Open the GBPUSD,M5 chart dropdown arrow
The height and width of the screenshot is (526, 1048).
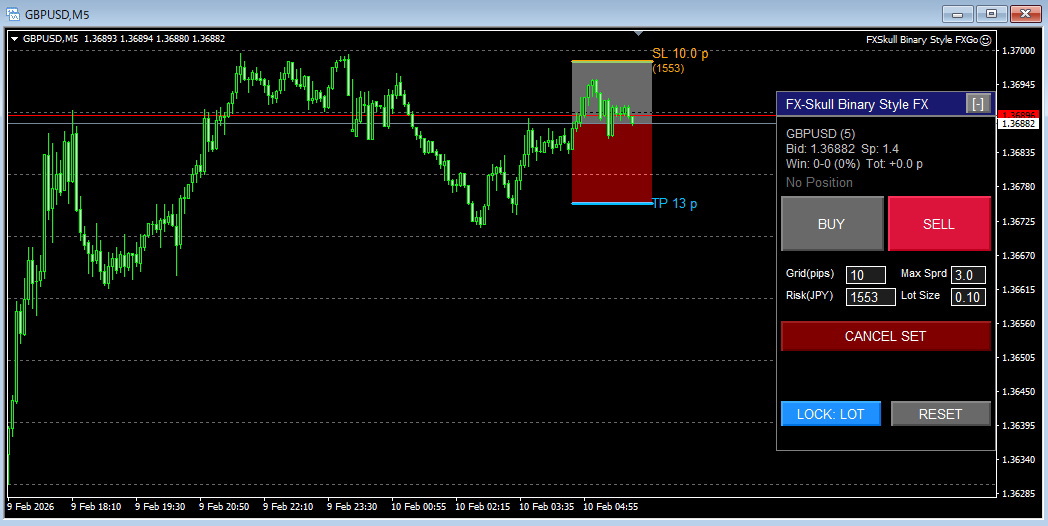pos(14,39)
